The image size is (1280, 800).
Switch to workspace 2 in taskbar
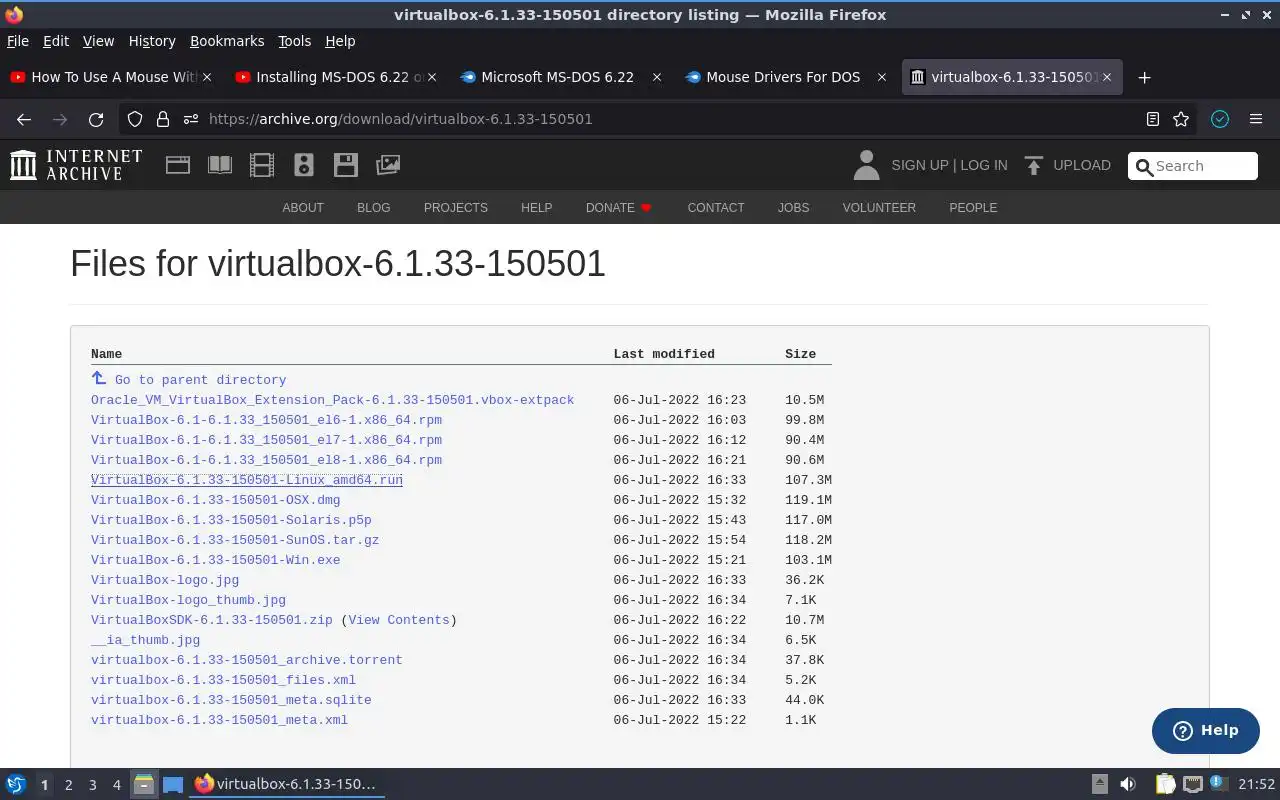coord(68,785)
